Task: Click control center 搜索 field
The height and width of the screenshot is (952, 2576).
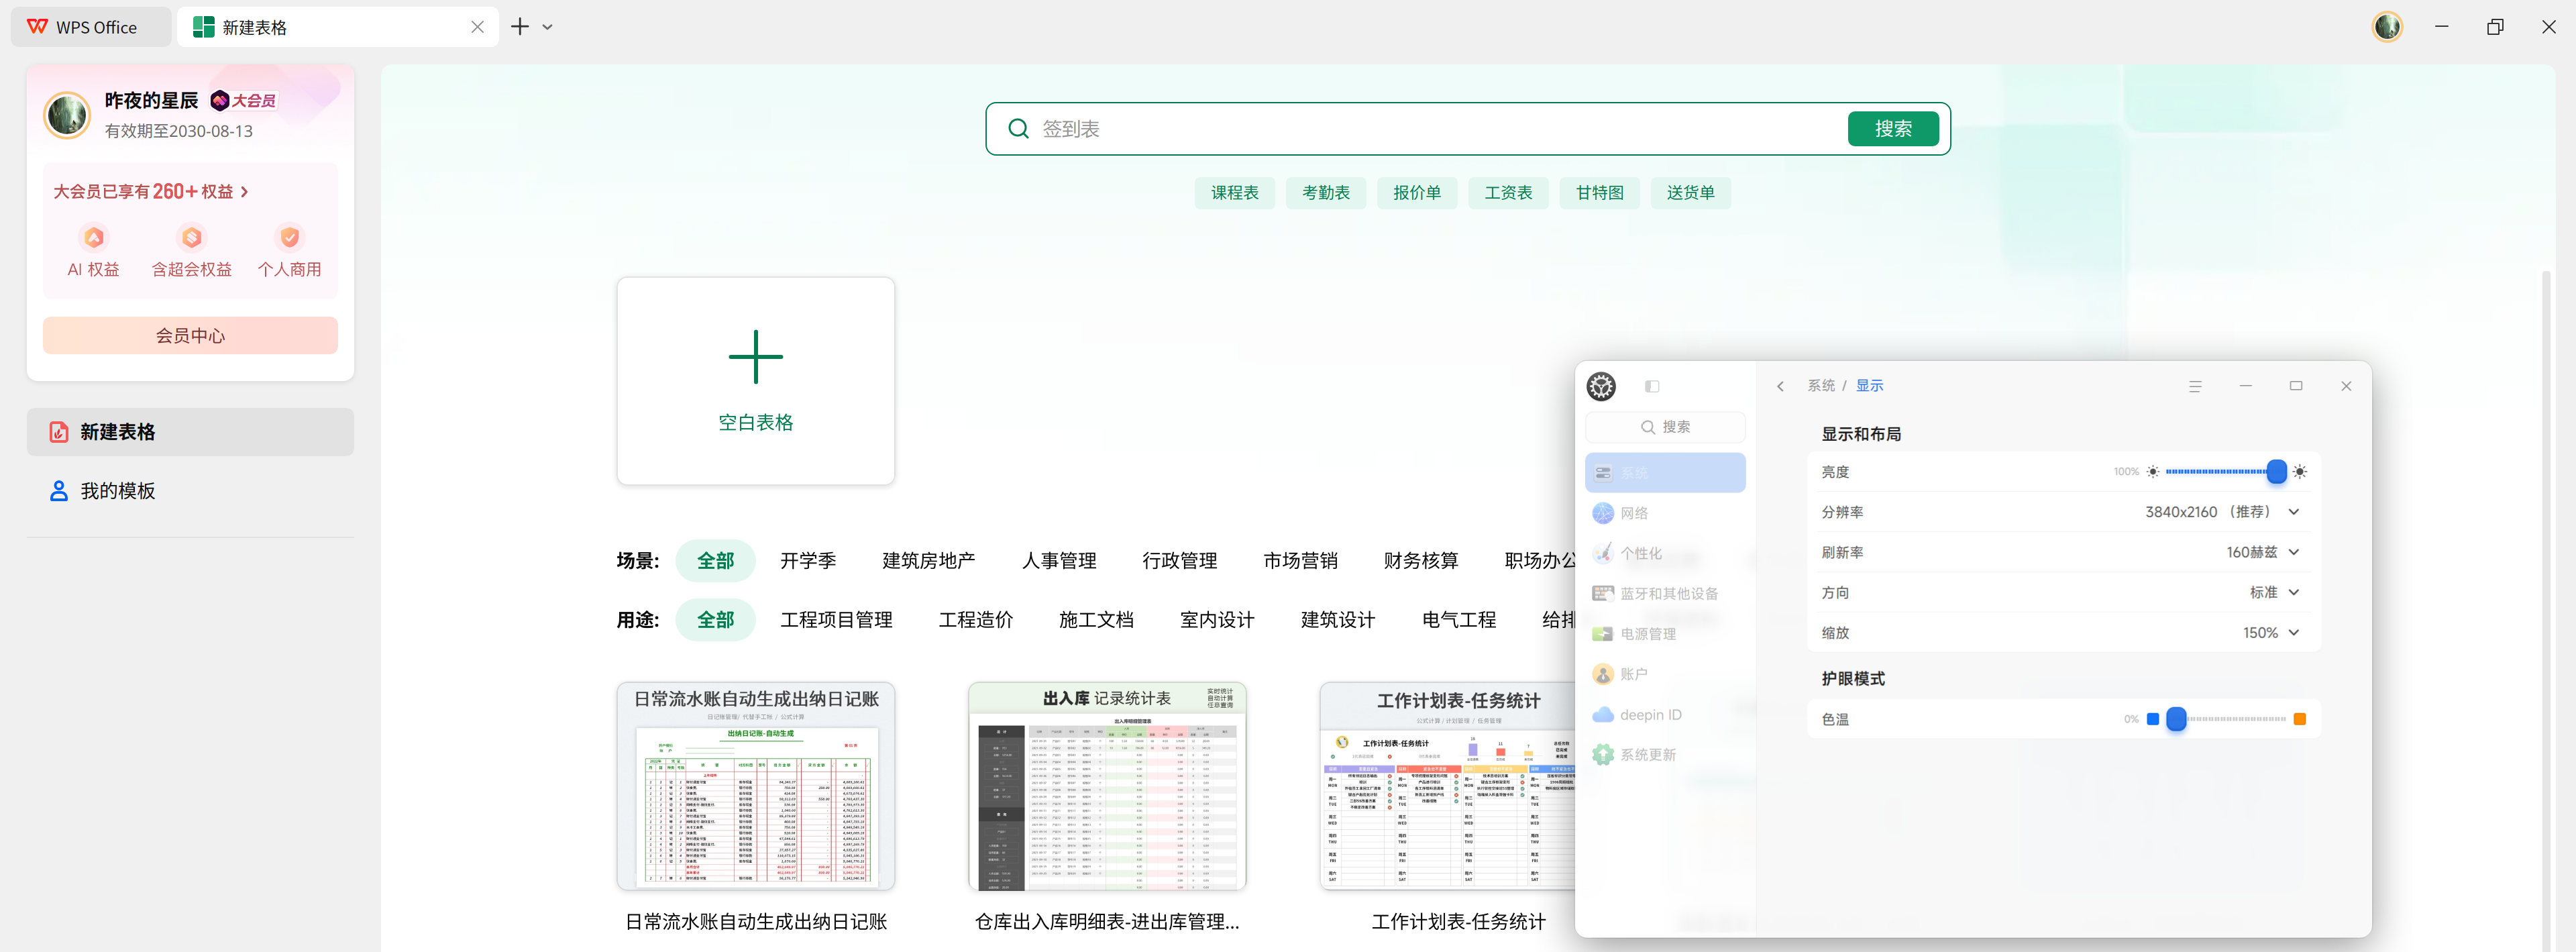Action: point(1664,427)
